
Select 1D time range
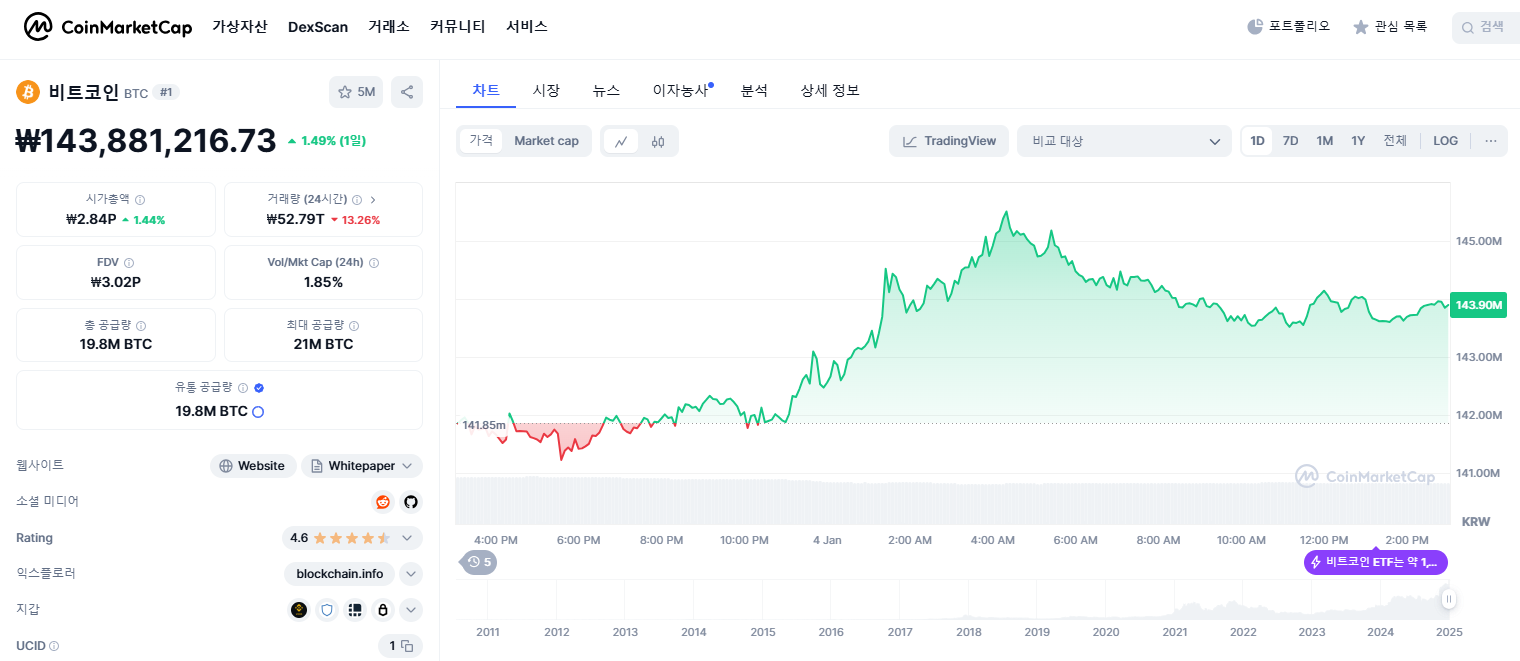1258,141
